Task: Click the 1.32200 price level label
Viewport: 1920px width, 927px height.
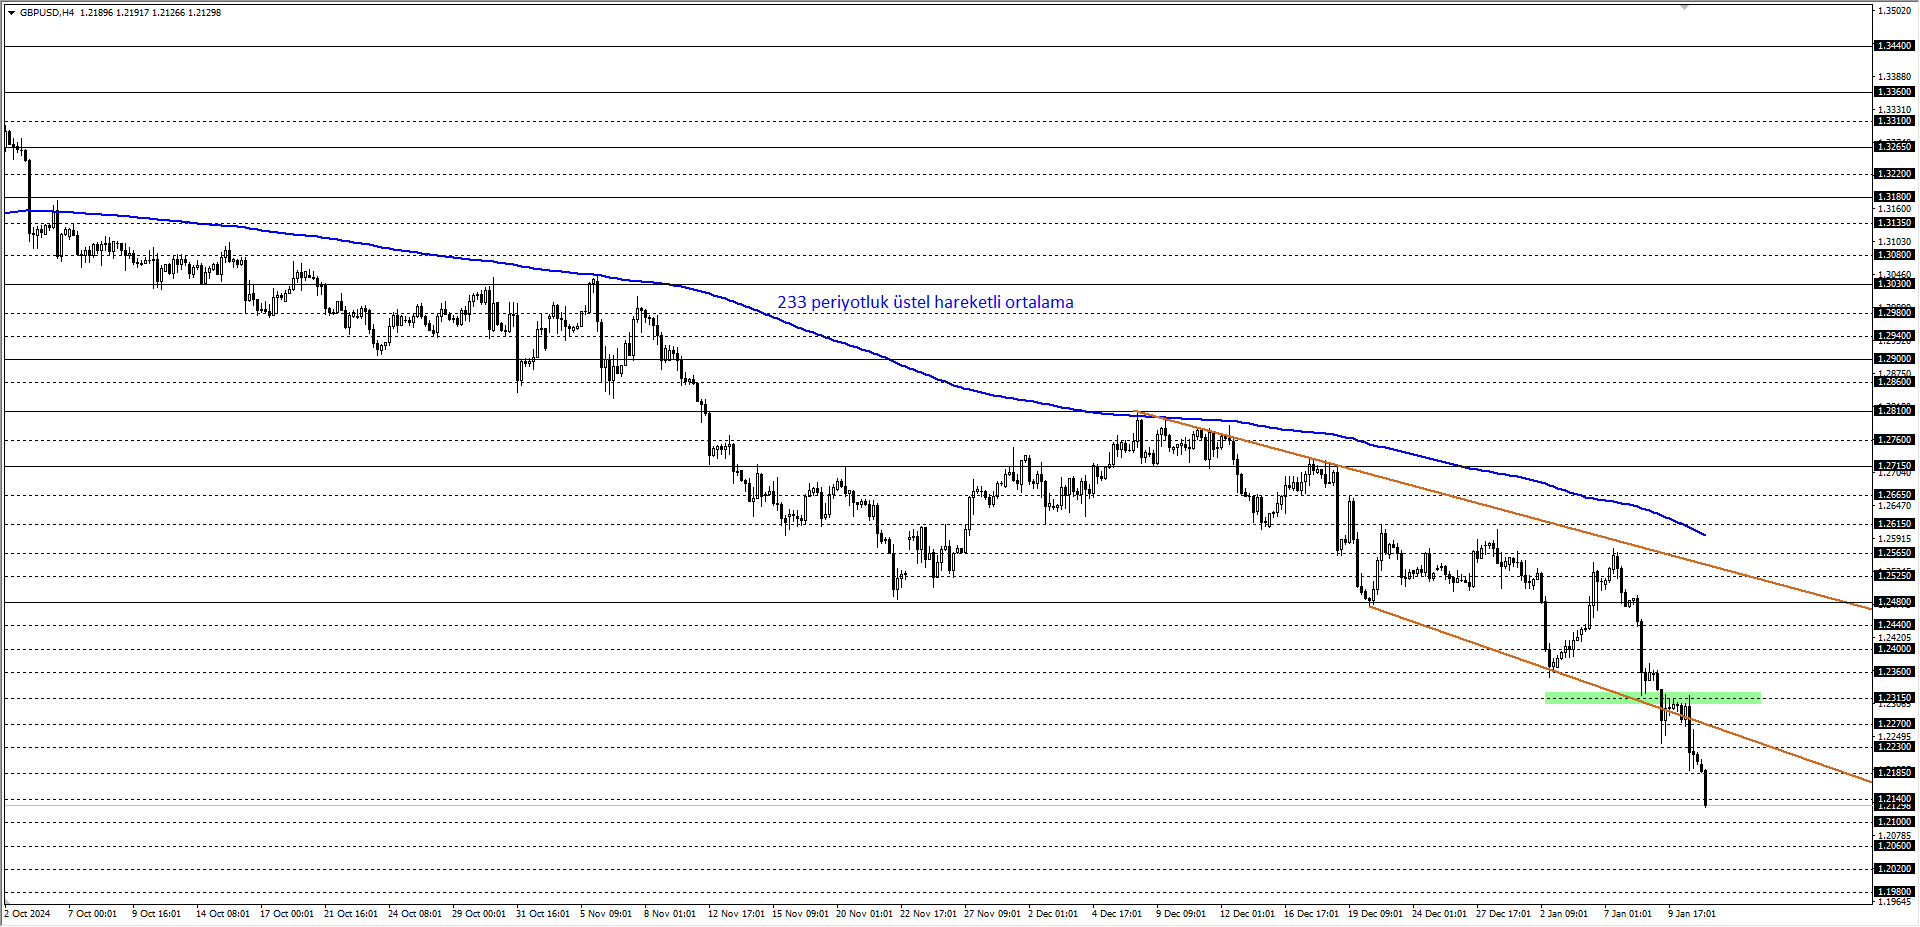Action: click(x=1894, y=174)
